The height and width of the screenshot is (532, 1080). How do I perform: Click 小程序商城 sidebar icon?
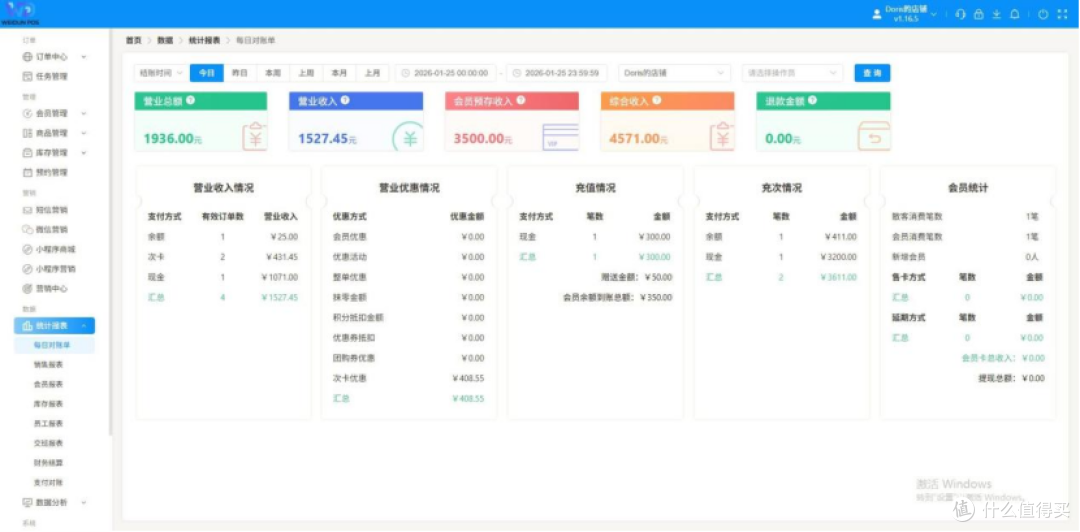coord(28,249)
